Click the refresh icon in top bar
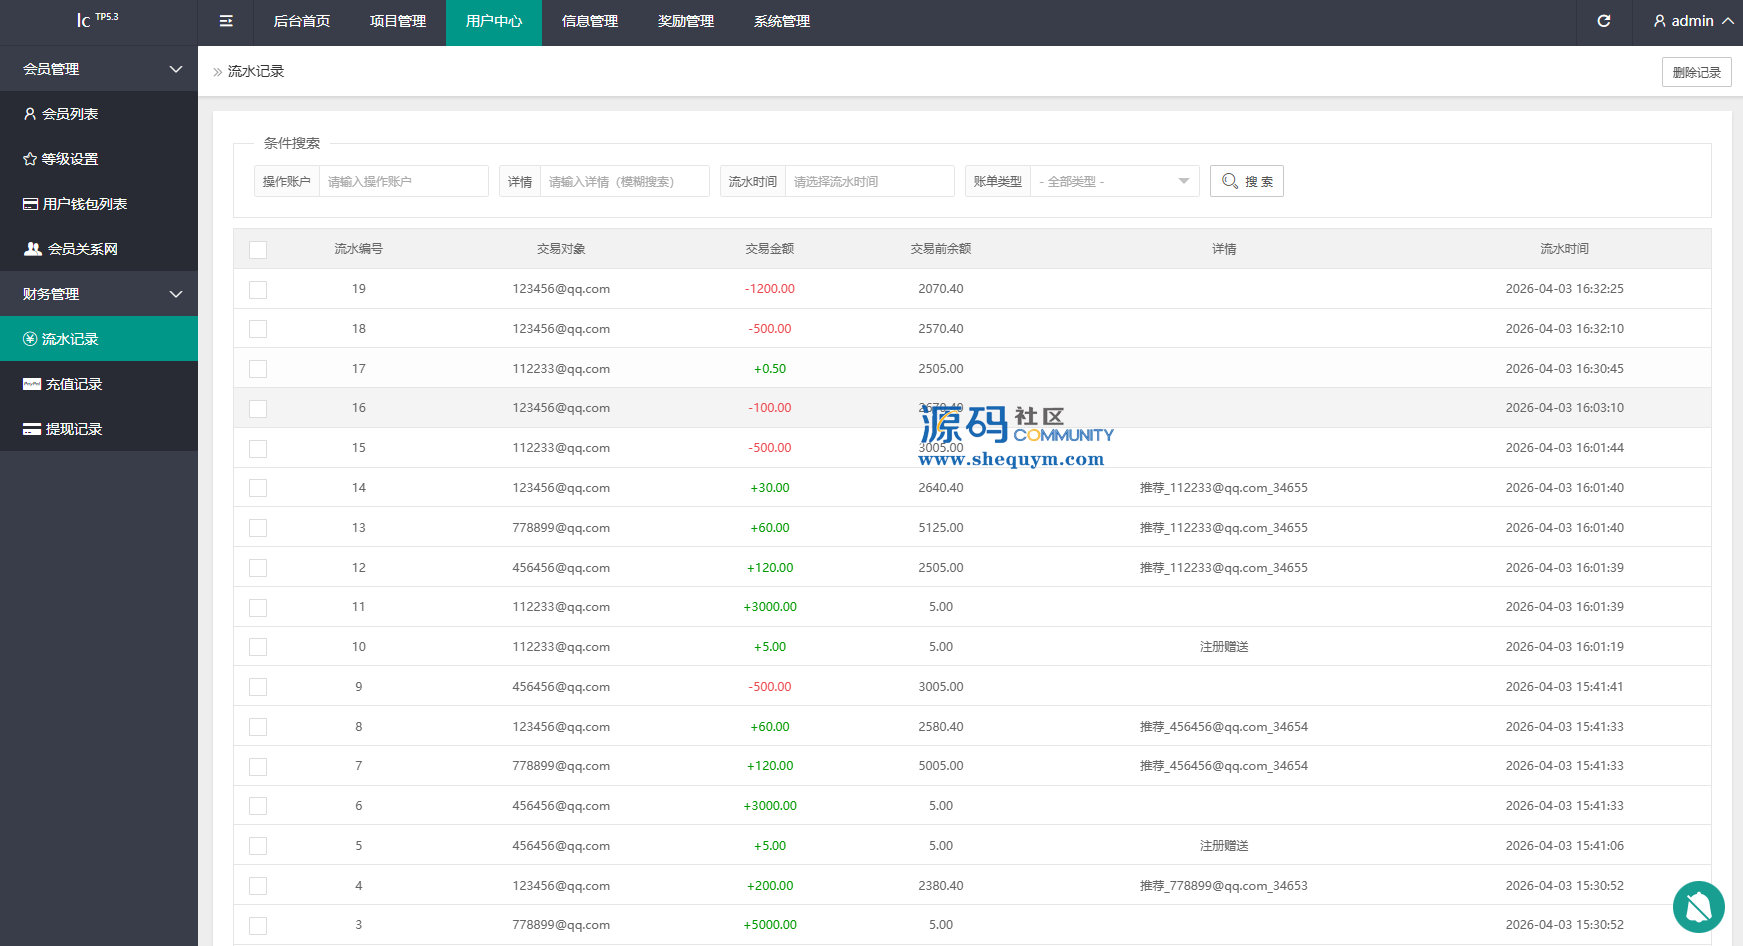Viewport: 1743px width, 946px height. pyautogui.click(x=1604, y=21)
